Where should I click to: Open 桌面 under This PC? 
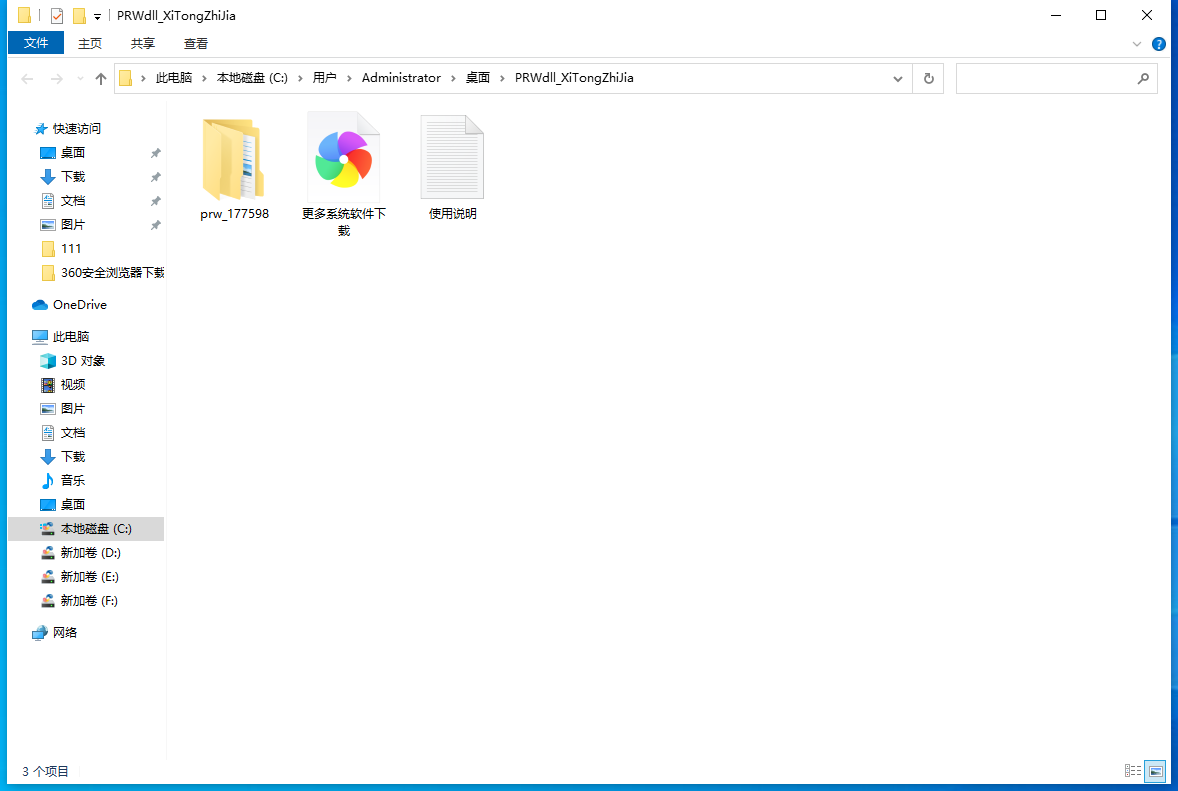coord(73,505)
